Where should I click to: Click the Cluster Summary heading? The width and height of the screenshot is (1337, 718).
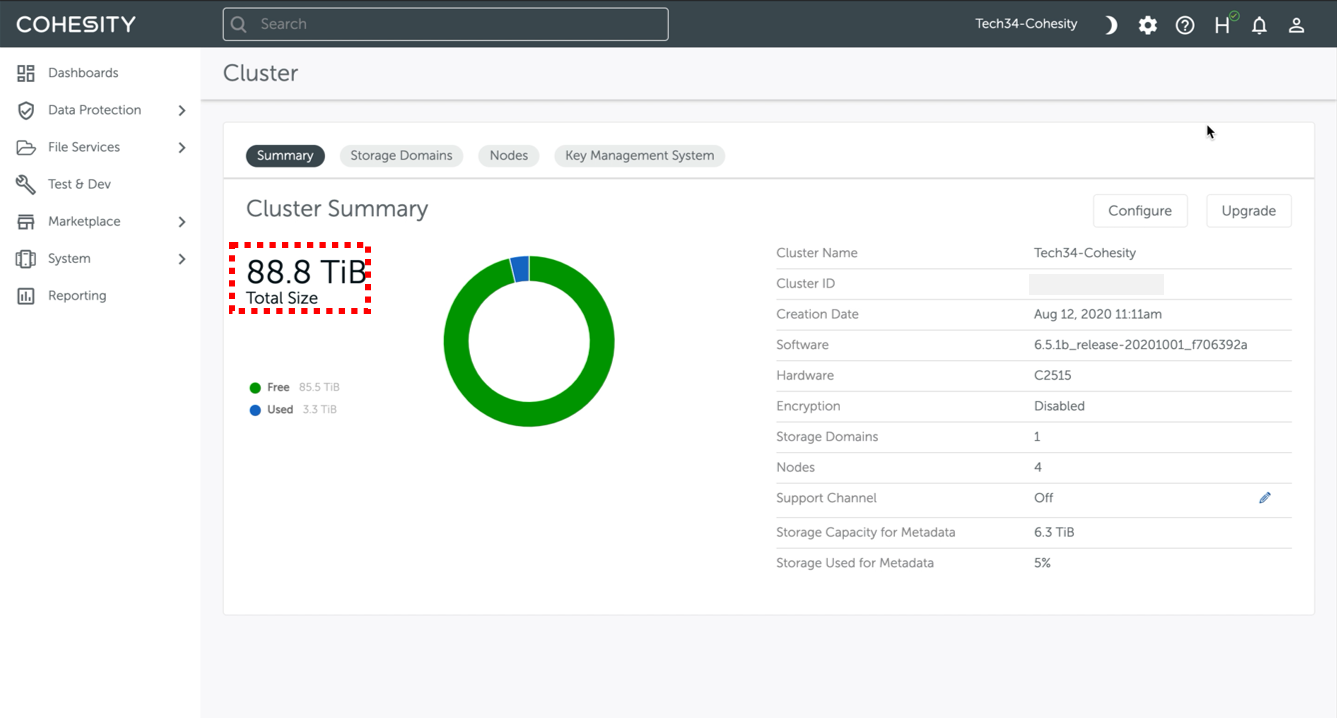(x=337, y=209)
